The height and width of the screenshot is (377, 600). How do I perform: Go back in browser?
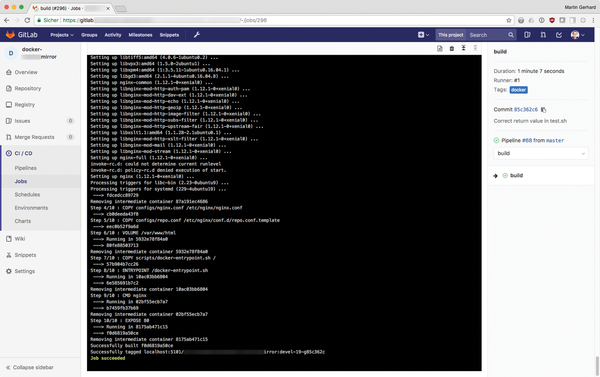pyautogui.click(x=7, y=20)
